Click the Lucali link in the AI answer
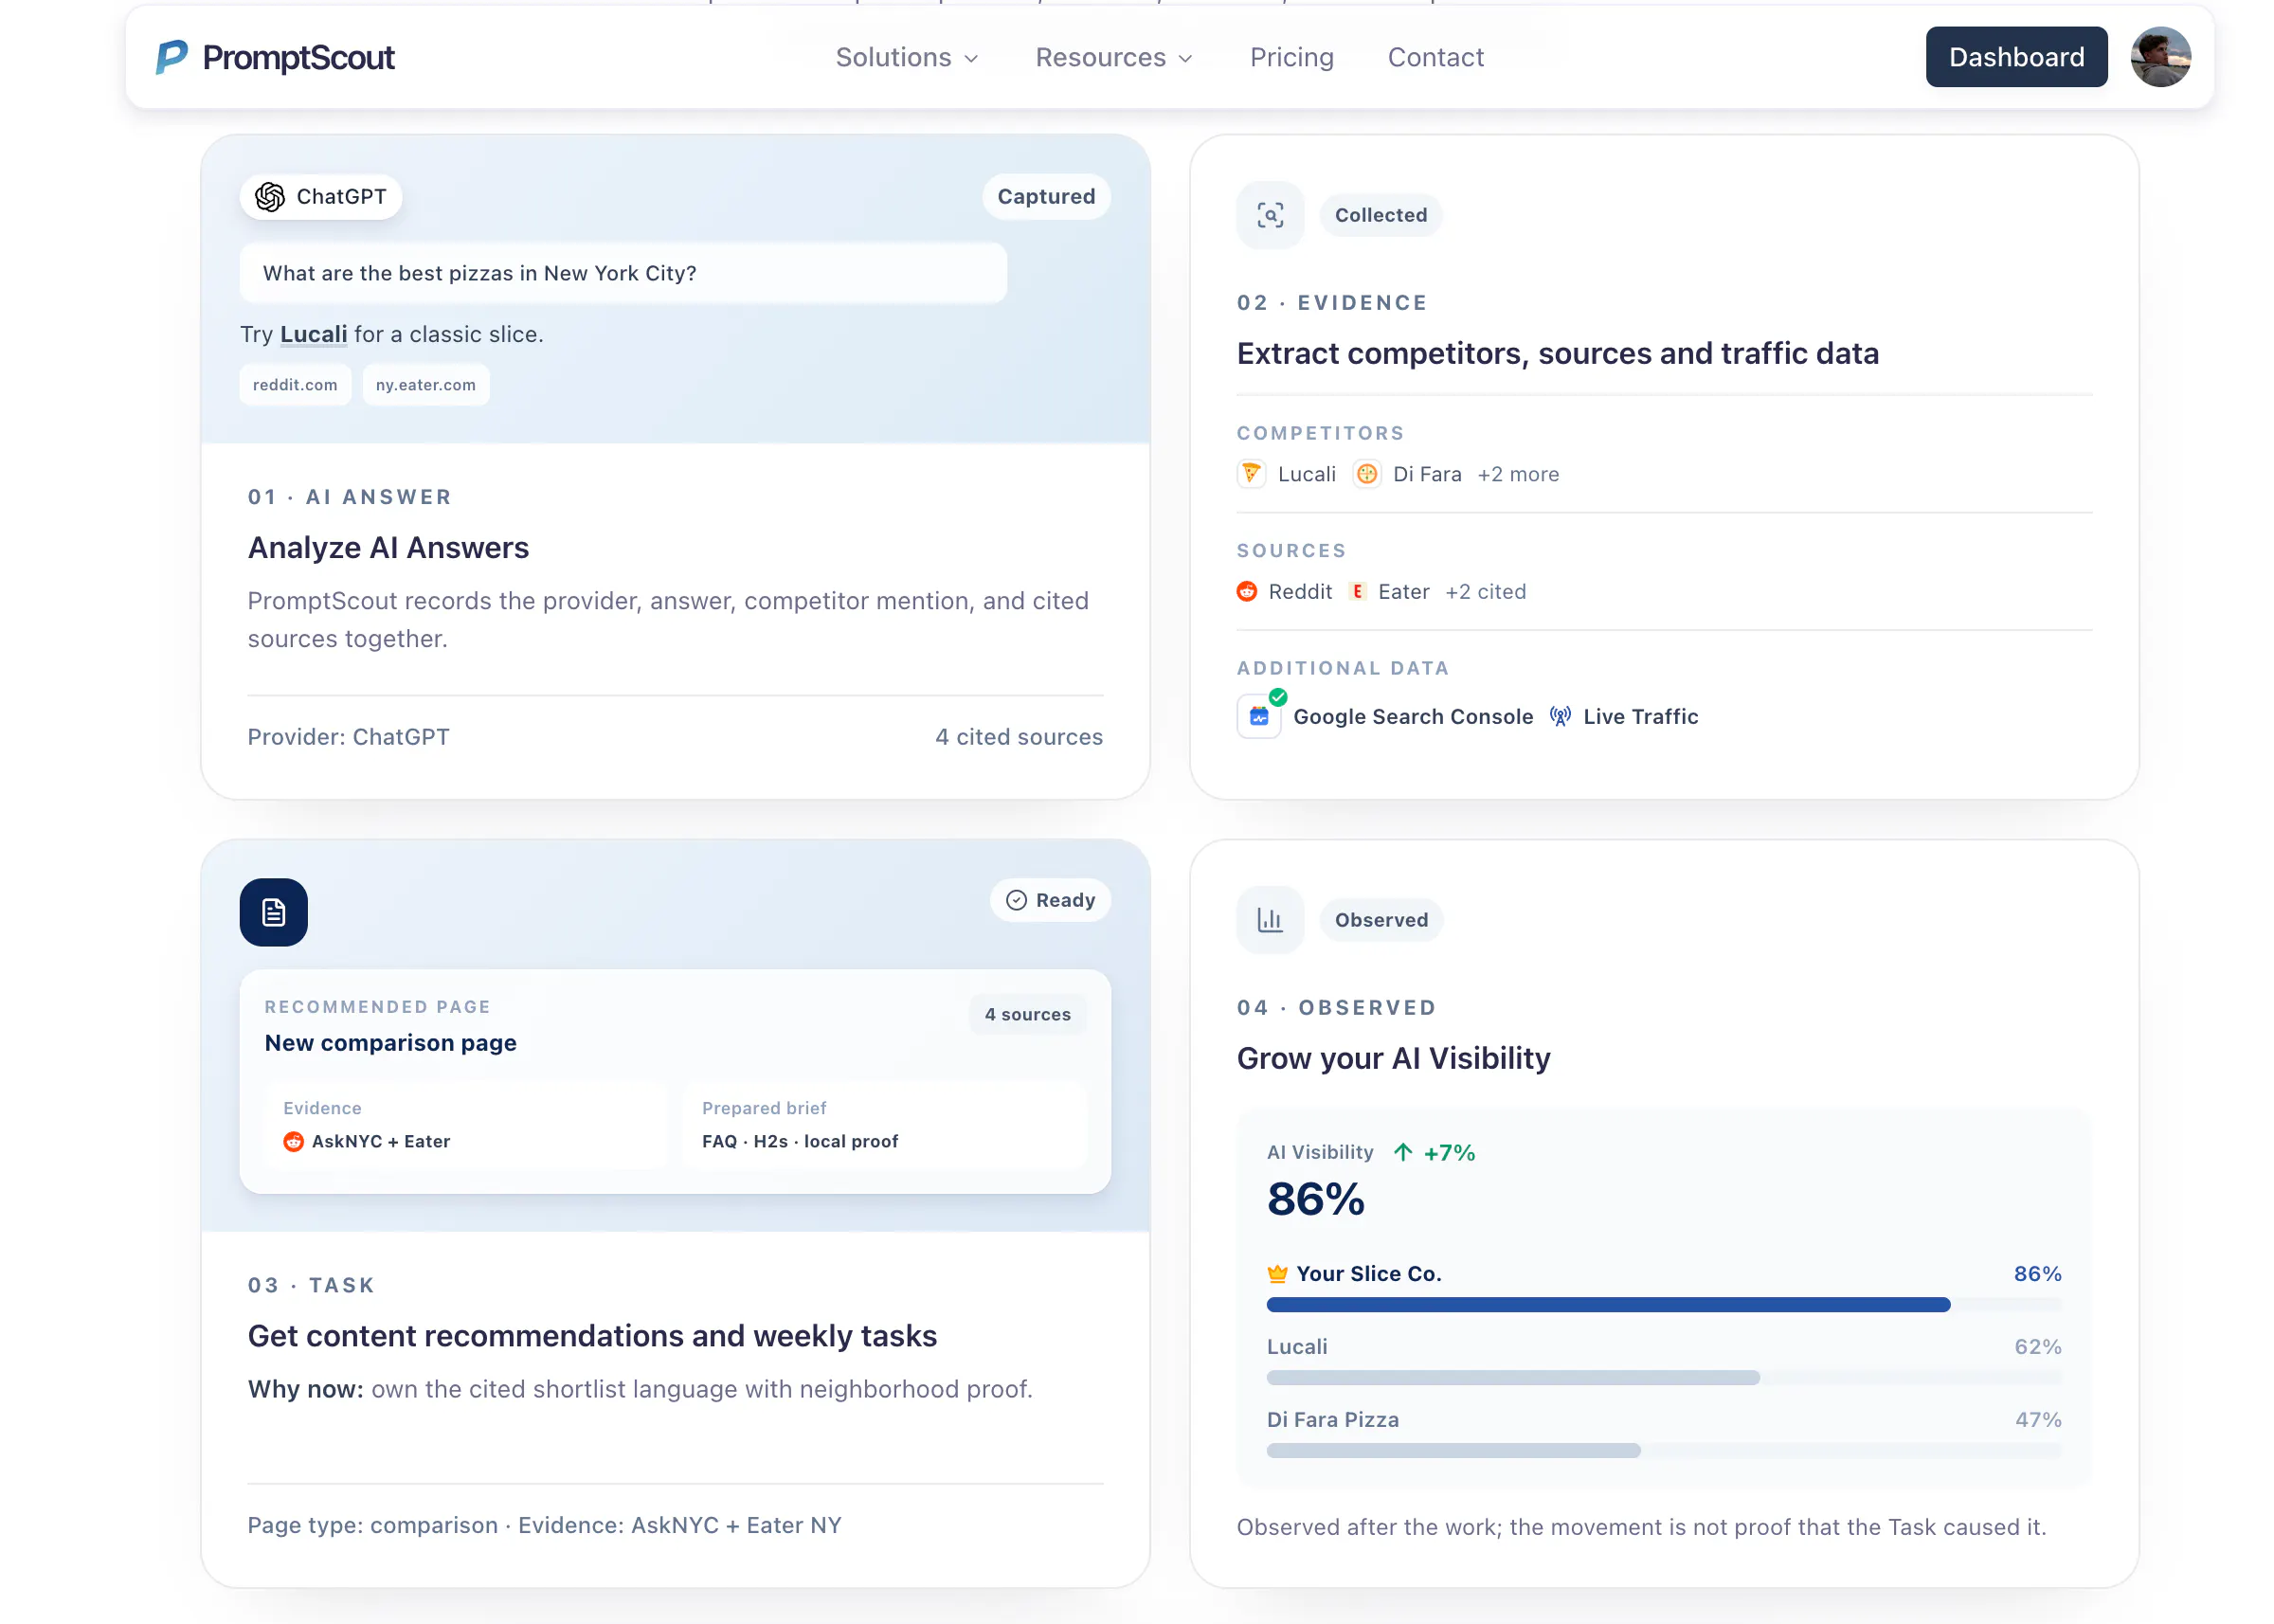Viewport: 2274px width, 1624px height. (314, 334)
